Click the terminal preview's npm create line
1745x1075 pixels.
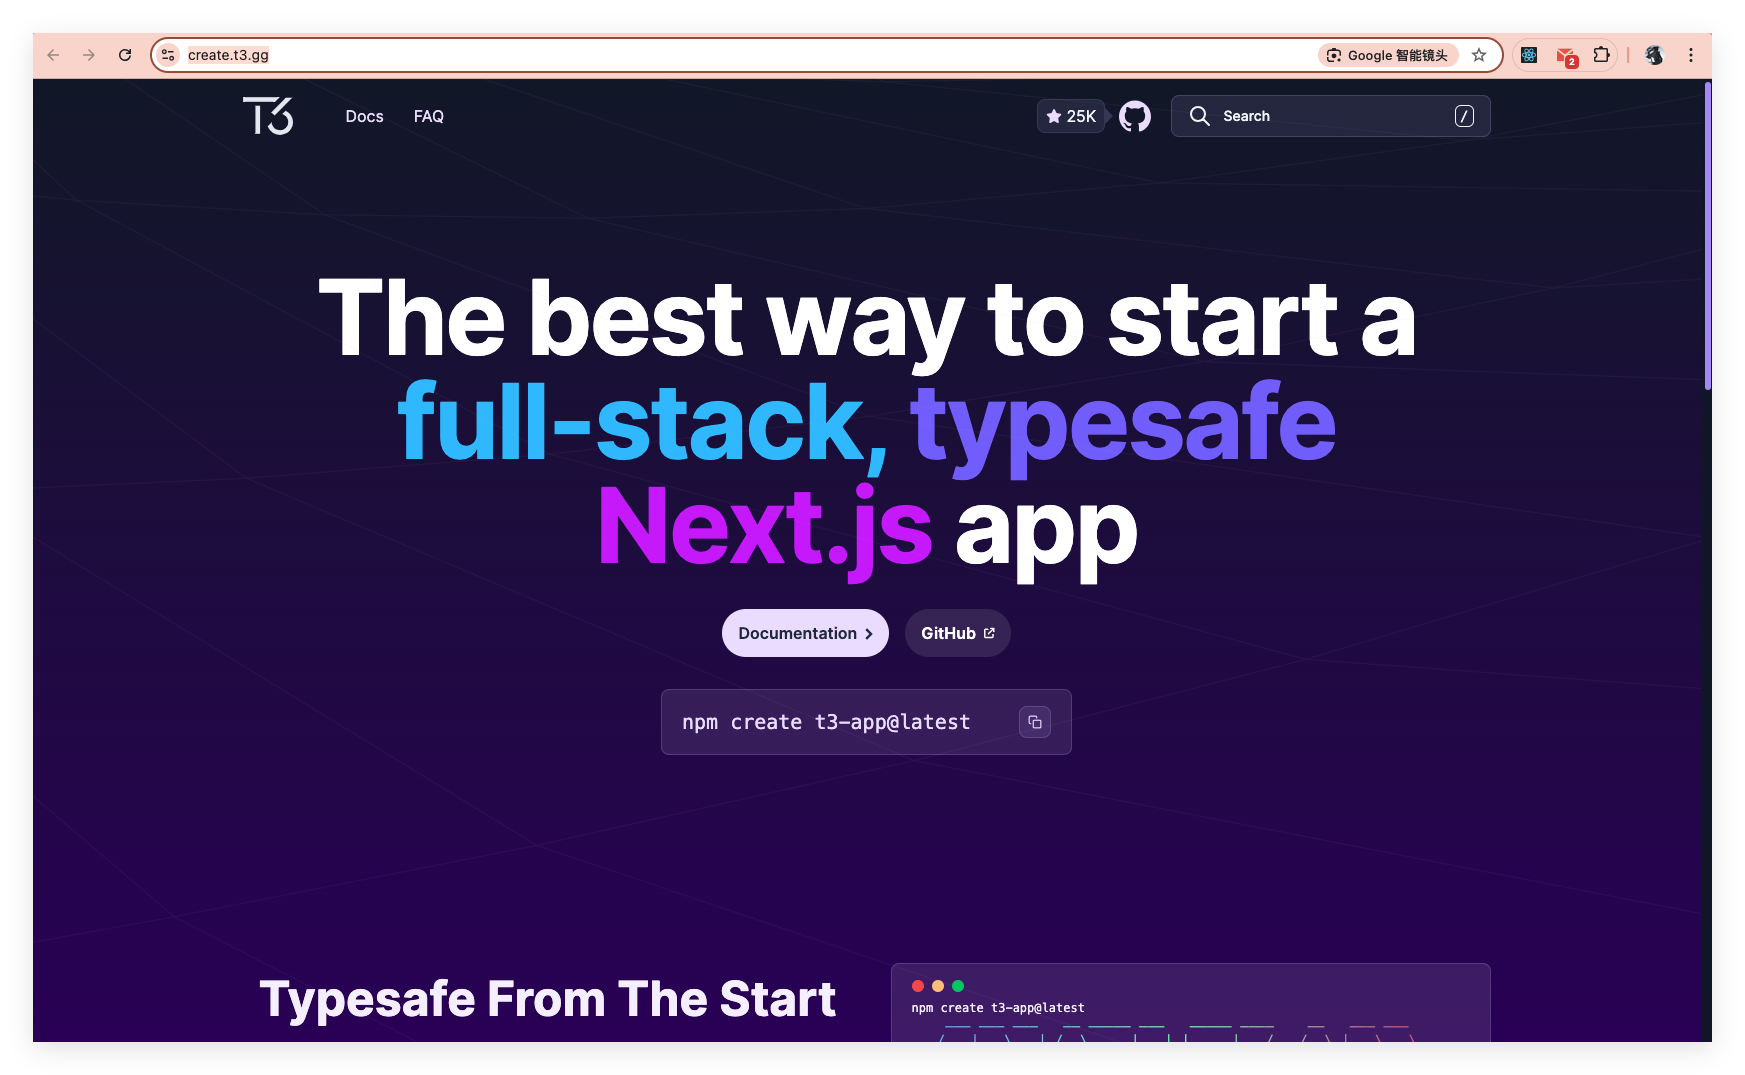998,1008
